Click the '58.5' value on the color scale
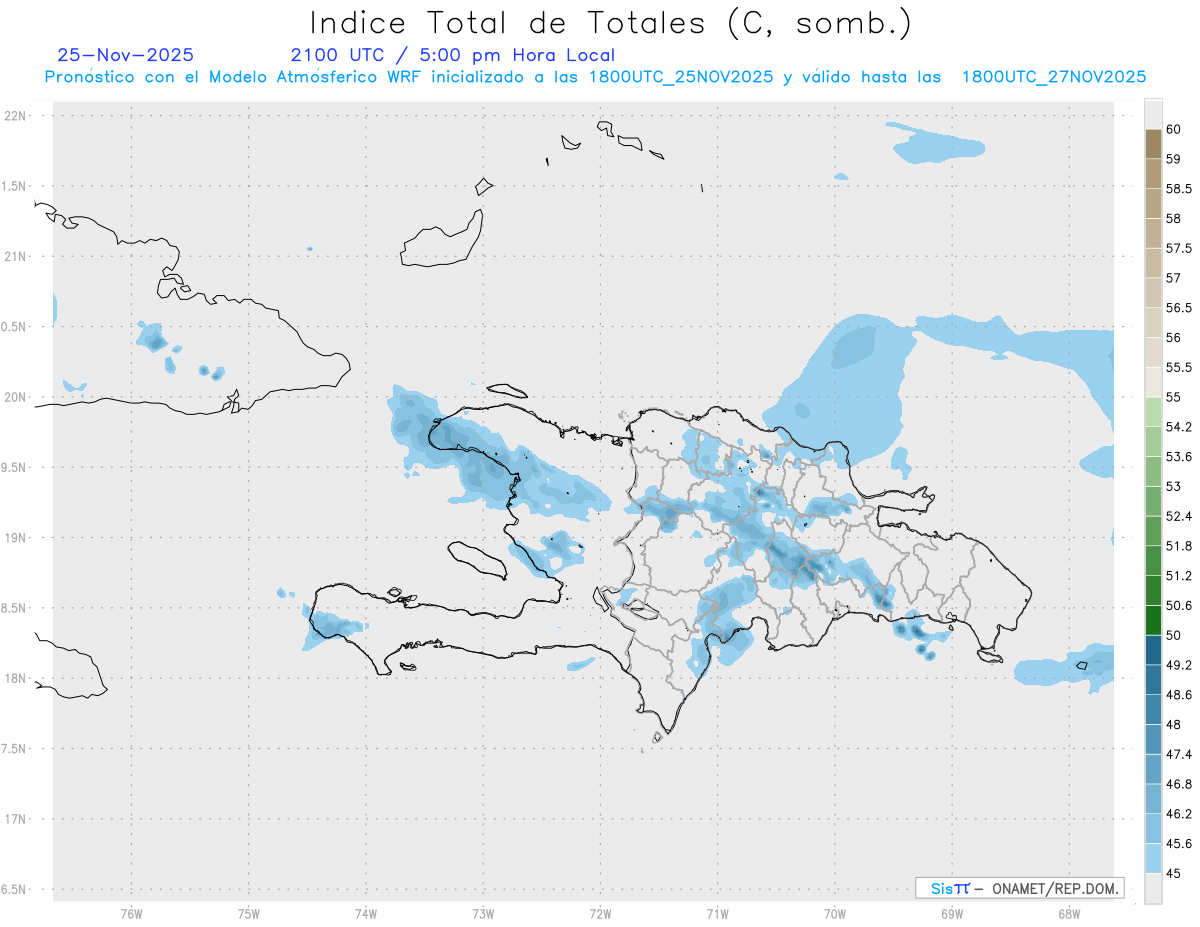The image size is (1200, 927). 1179,188
